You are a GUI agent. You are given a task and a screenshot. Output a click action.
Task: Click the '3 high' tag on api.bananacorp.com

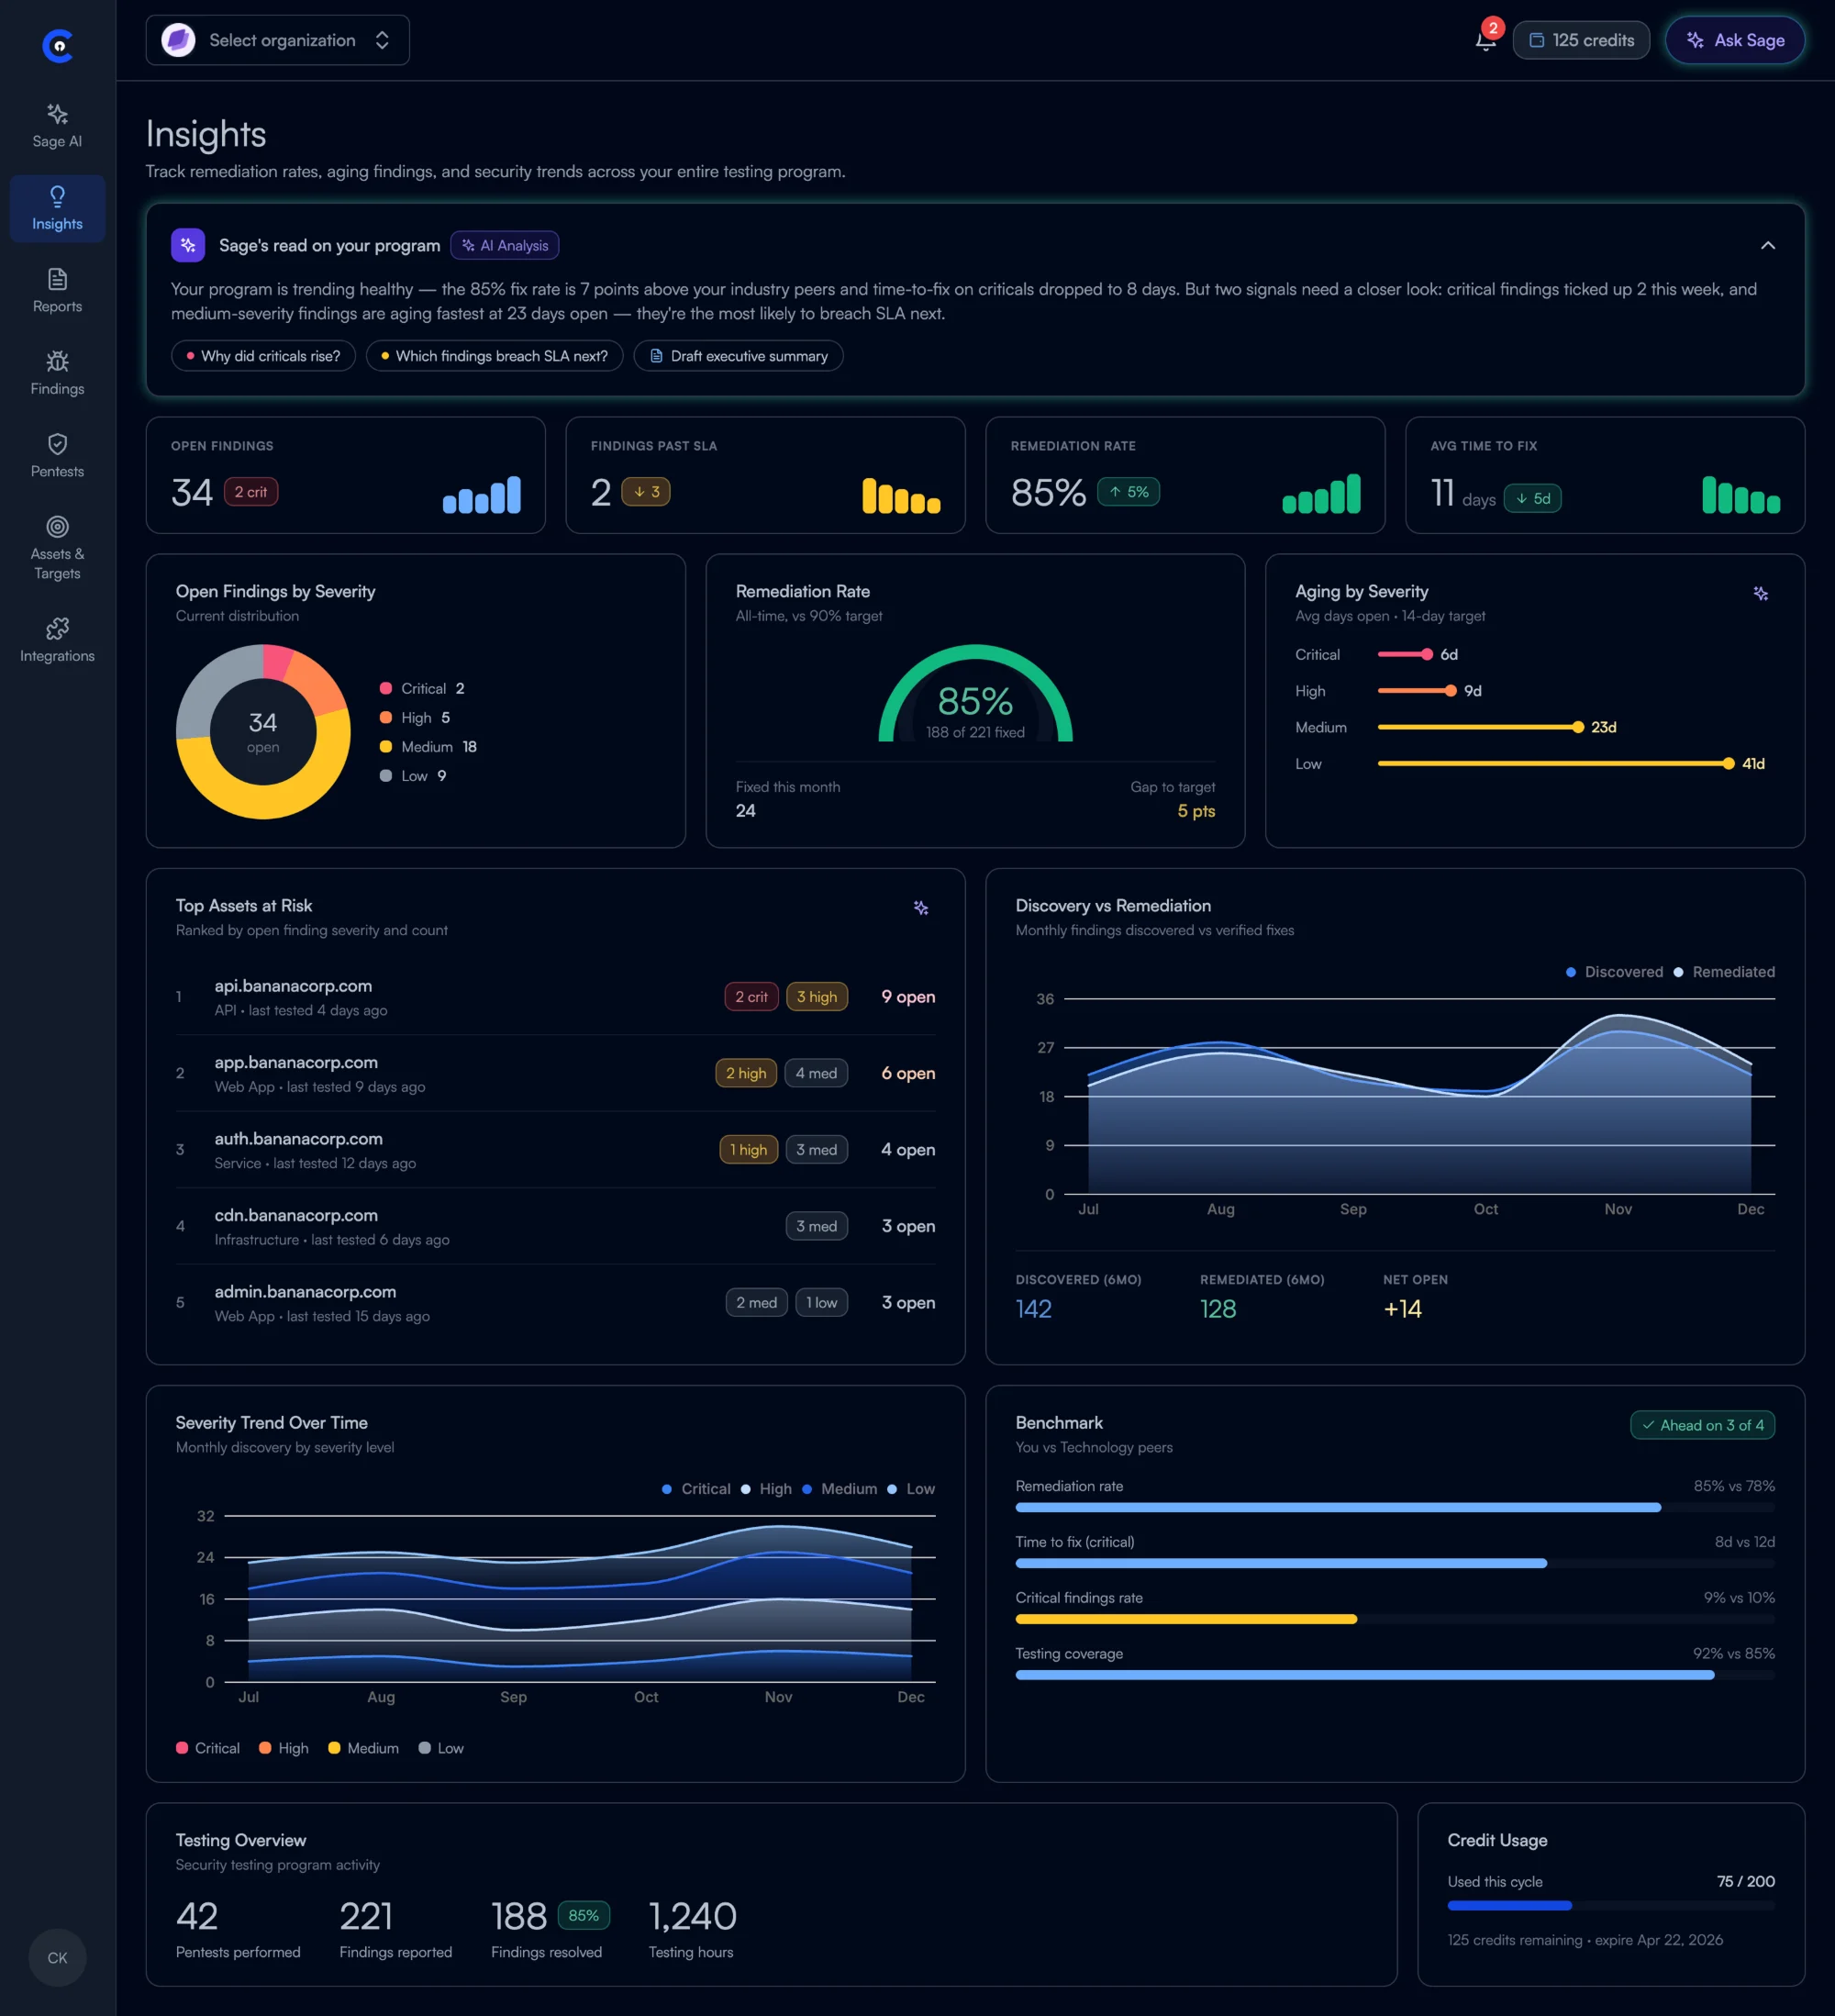[x=817, y=997]
